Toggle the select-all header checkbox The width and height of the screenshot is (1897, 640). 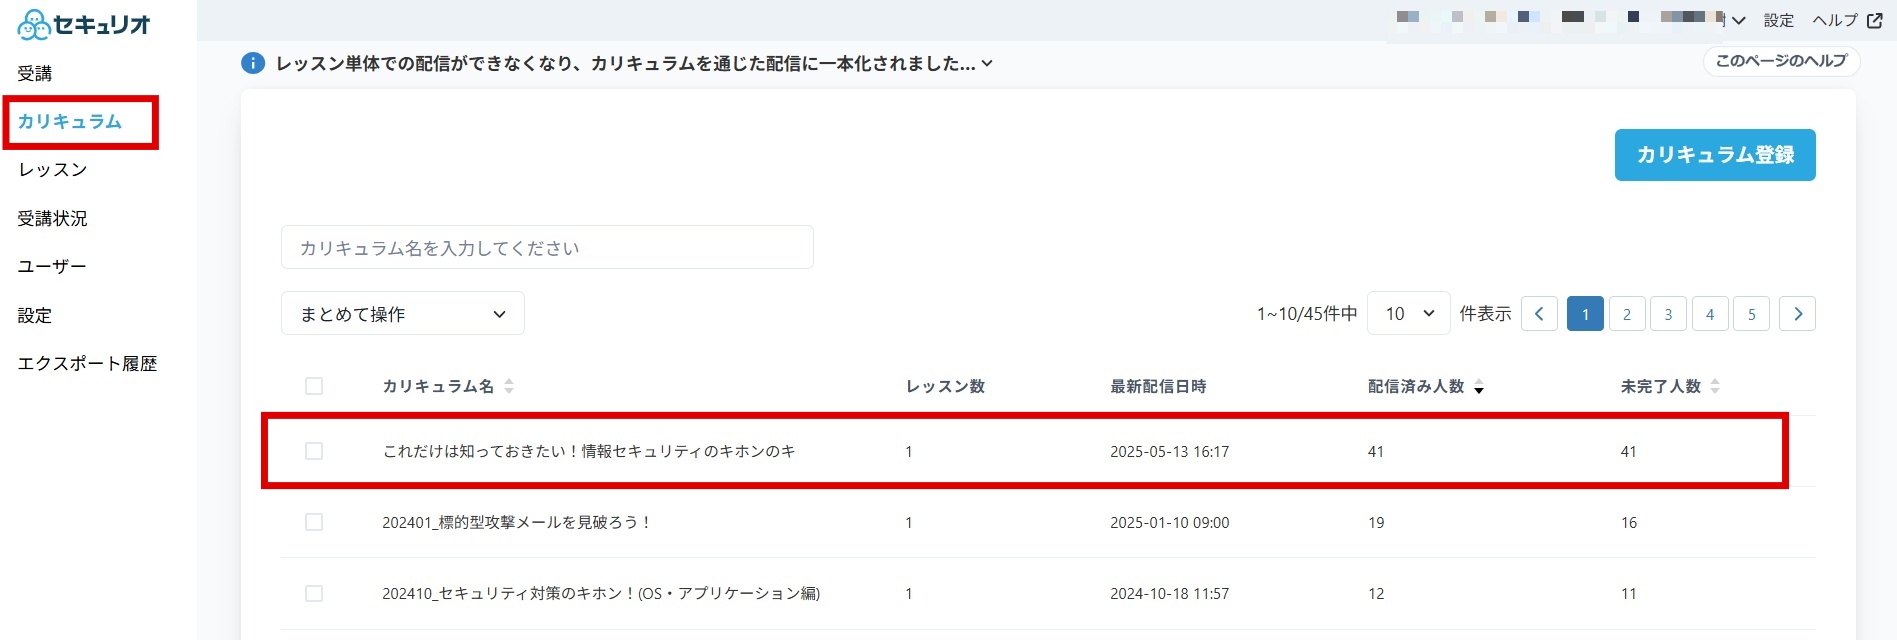pos(314,386)
